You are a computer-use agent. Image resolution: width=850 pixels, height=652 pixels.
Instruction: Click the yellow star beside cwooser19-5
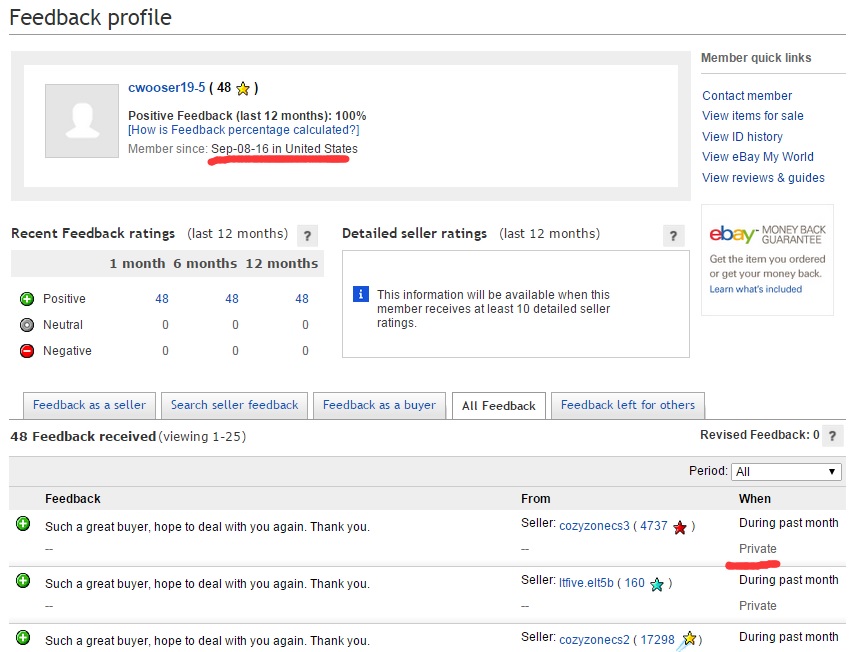click(243, 89)
